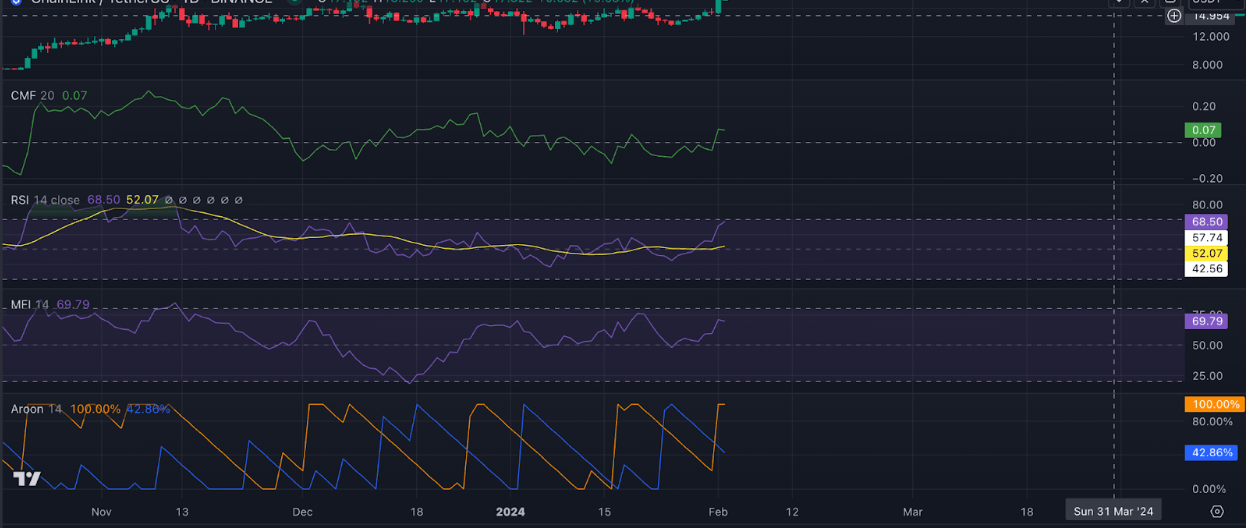Click purple 68.50 value in RSI legend
Image resolution: width=1246 pixels, height=528 pixels.
coord(103,200)
